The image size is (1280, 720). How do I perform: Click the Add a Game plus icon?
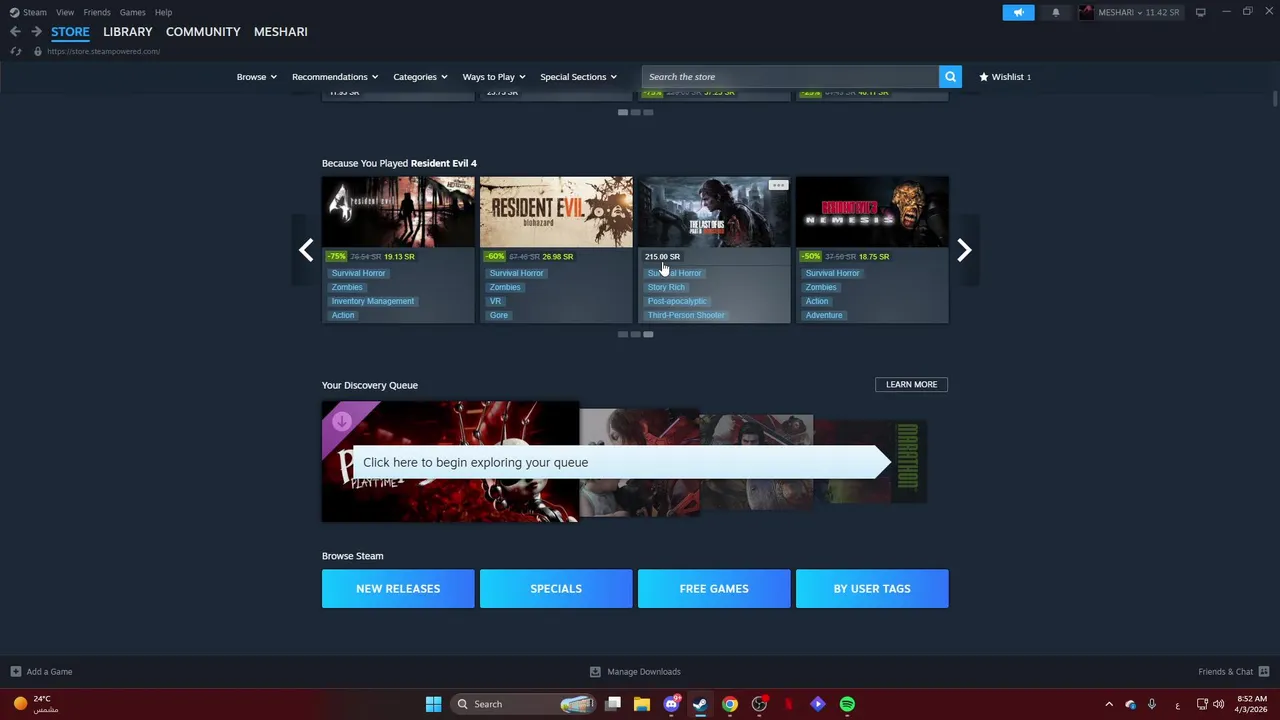pyautogui.click(x=15, y=671)
